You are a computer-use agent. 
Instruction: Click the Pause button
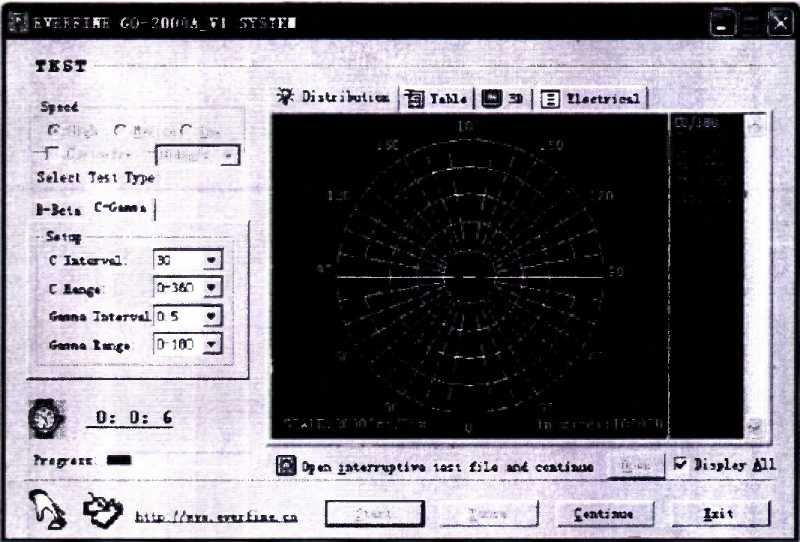tap(489, 513)
